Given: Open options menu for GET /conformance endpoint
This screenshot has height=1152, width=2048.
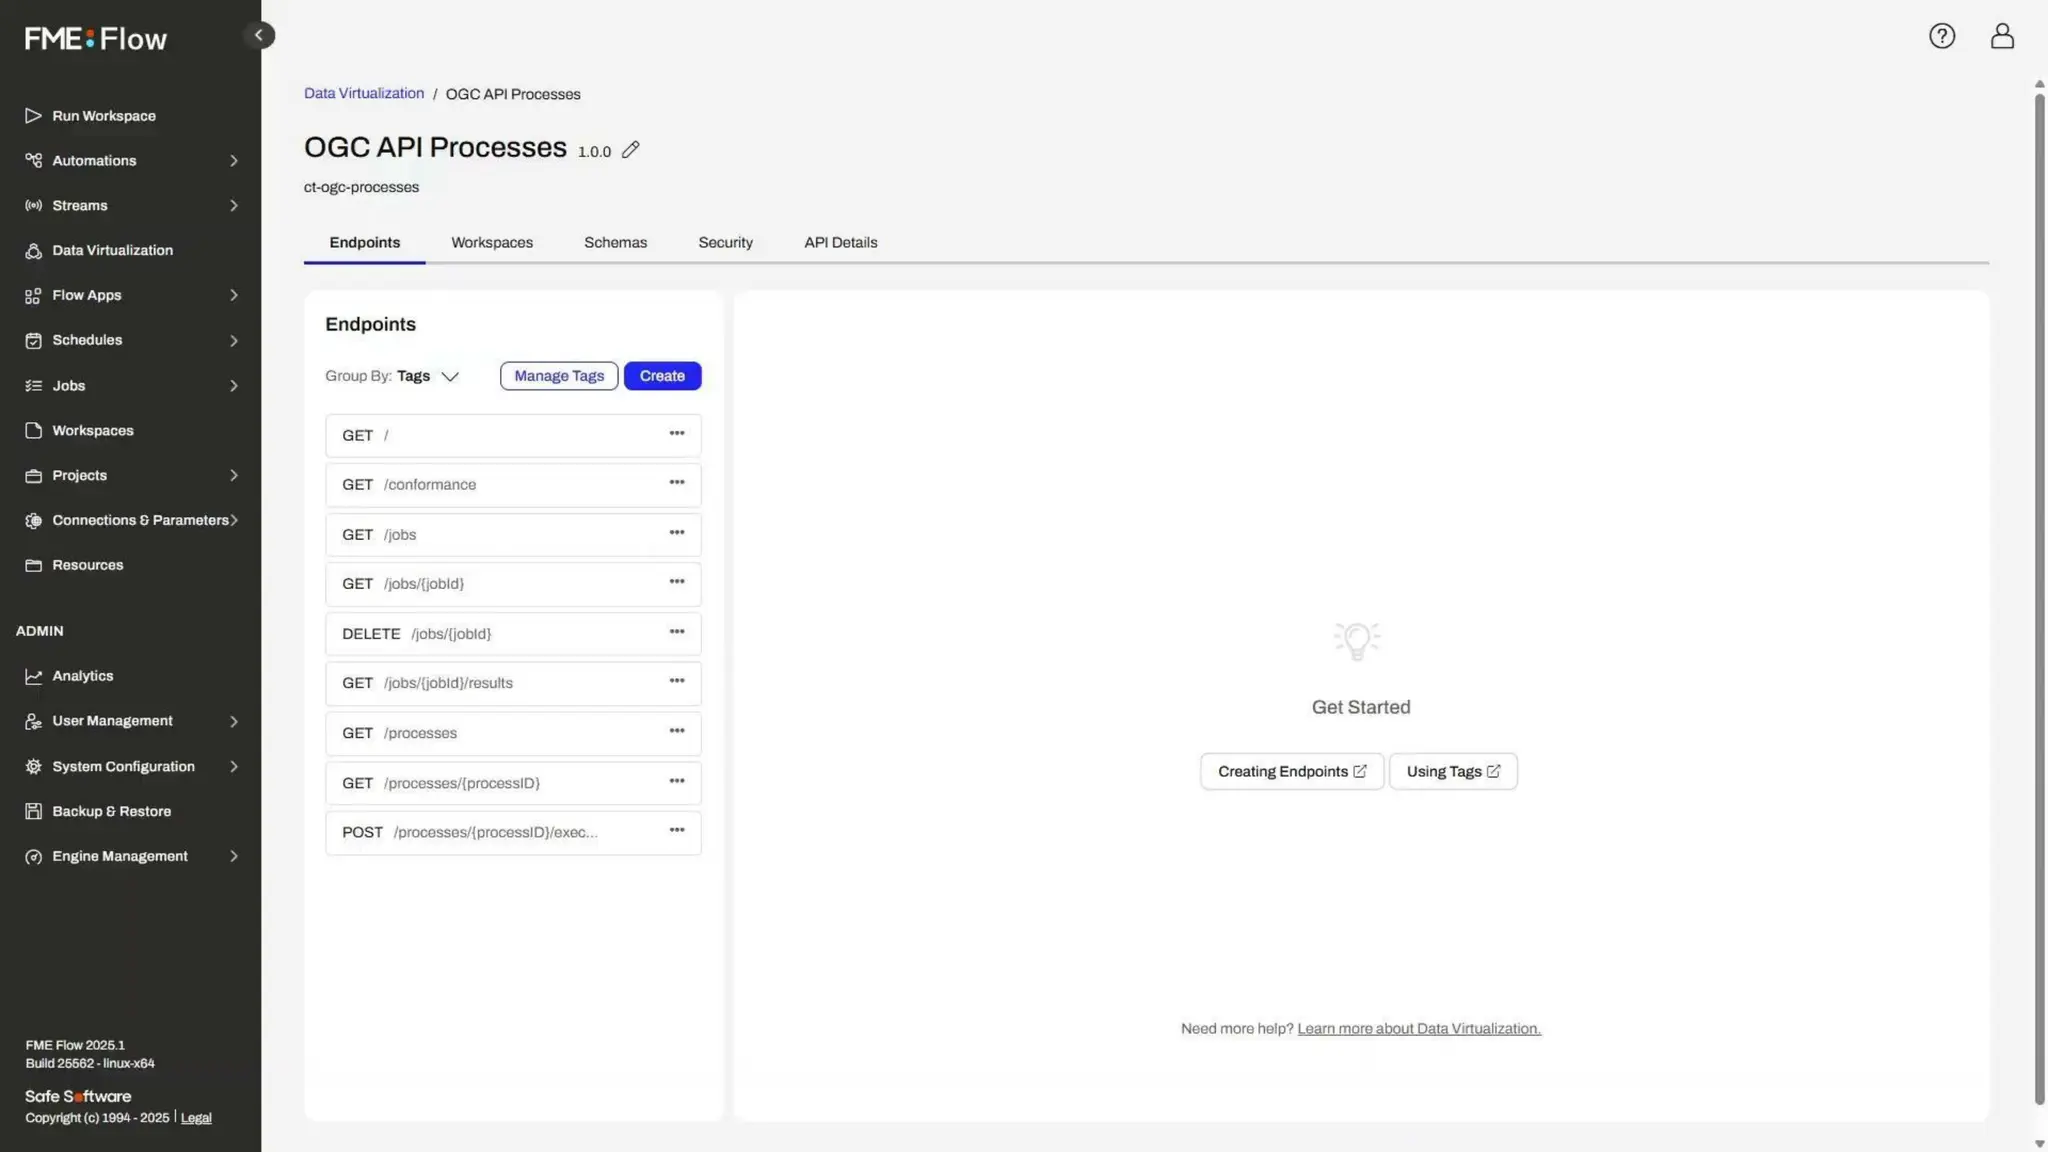Looking at the screenshot, I should 677,483.
